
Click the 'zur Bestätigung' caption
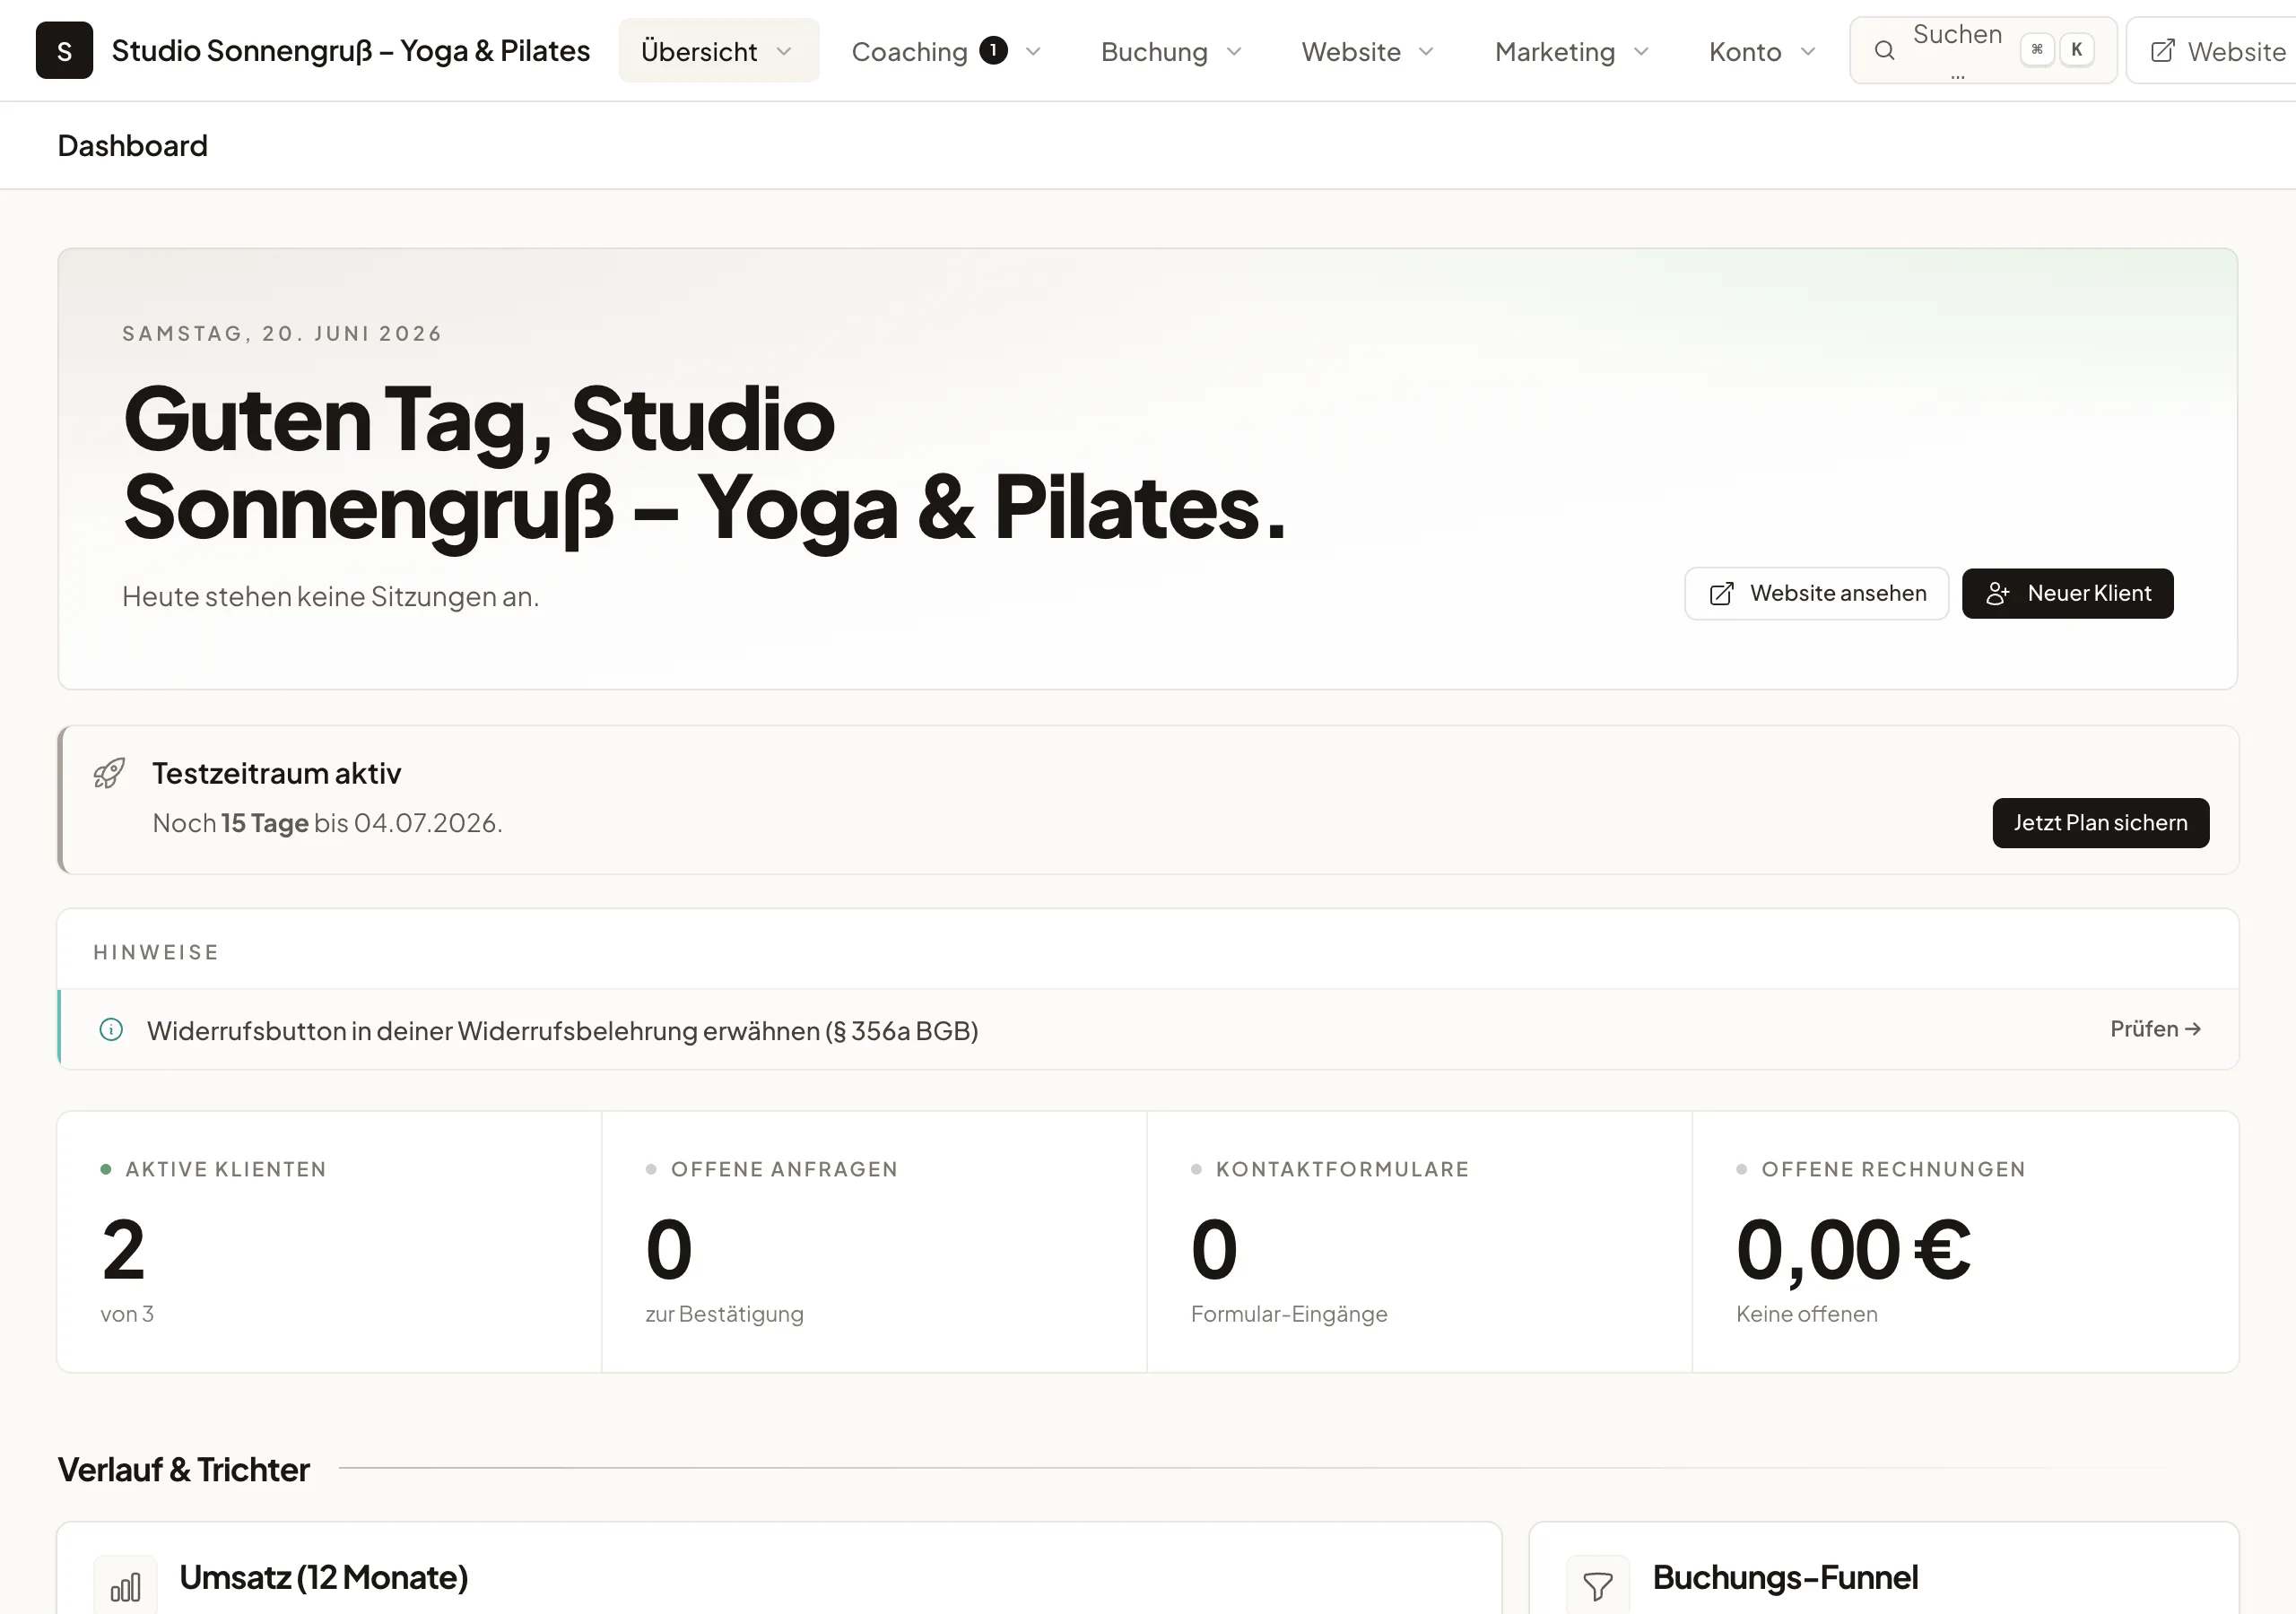[x=725, y=1314]
